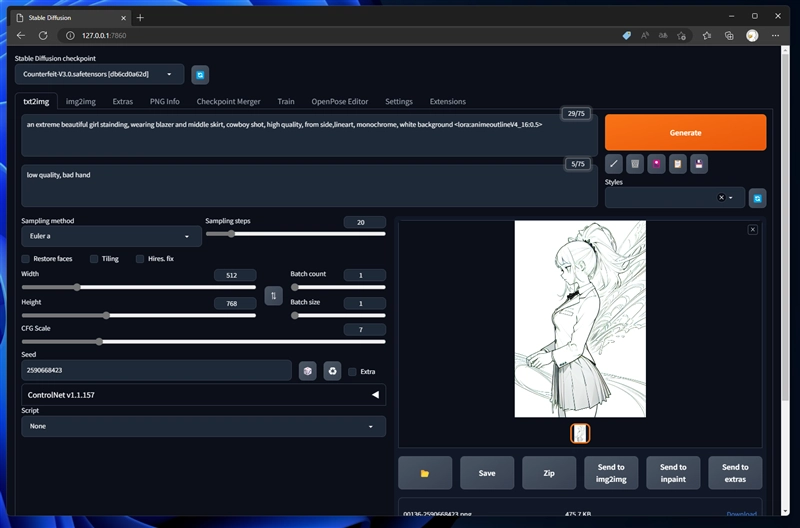Open the Extensions tab
This screenshot has width=800, height=528.
[447, 102]
